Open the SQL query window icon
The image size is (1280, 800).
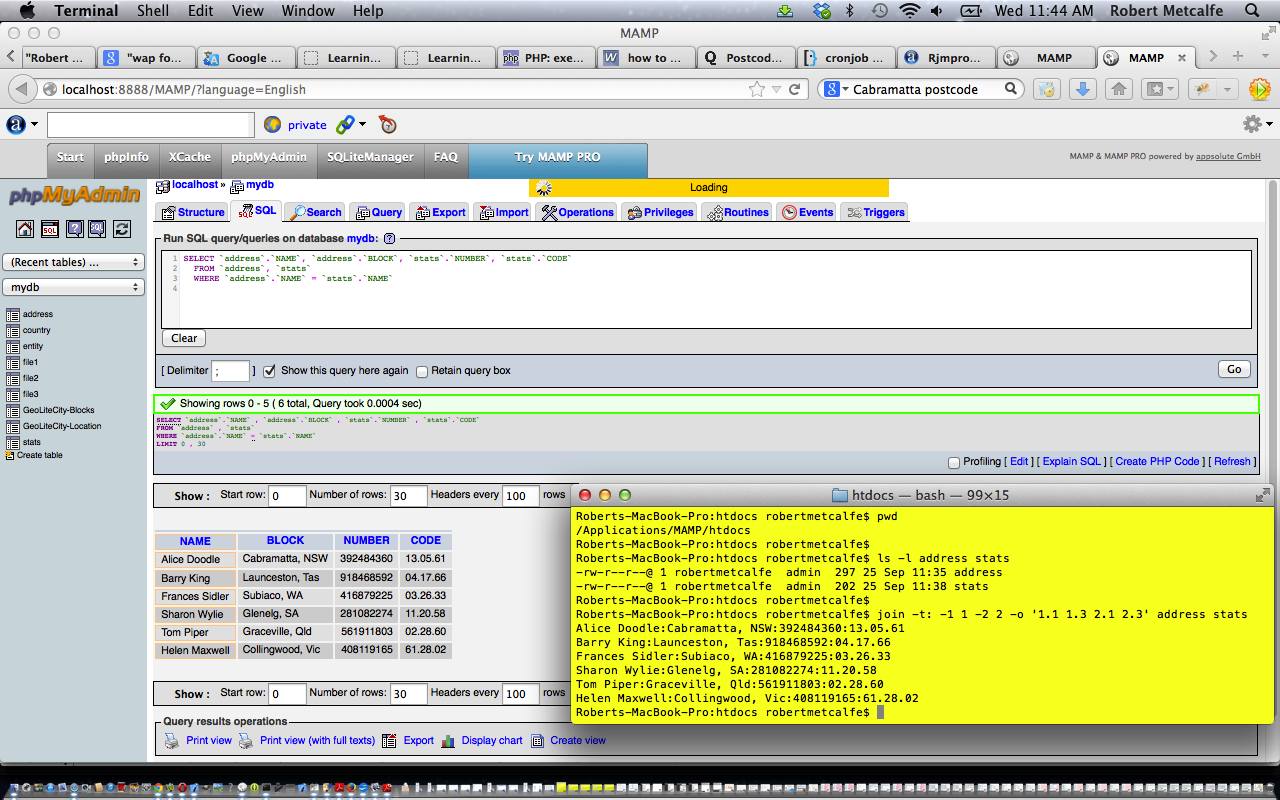point(50,229)
